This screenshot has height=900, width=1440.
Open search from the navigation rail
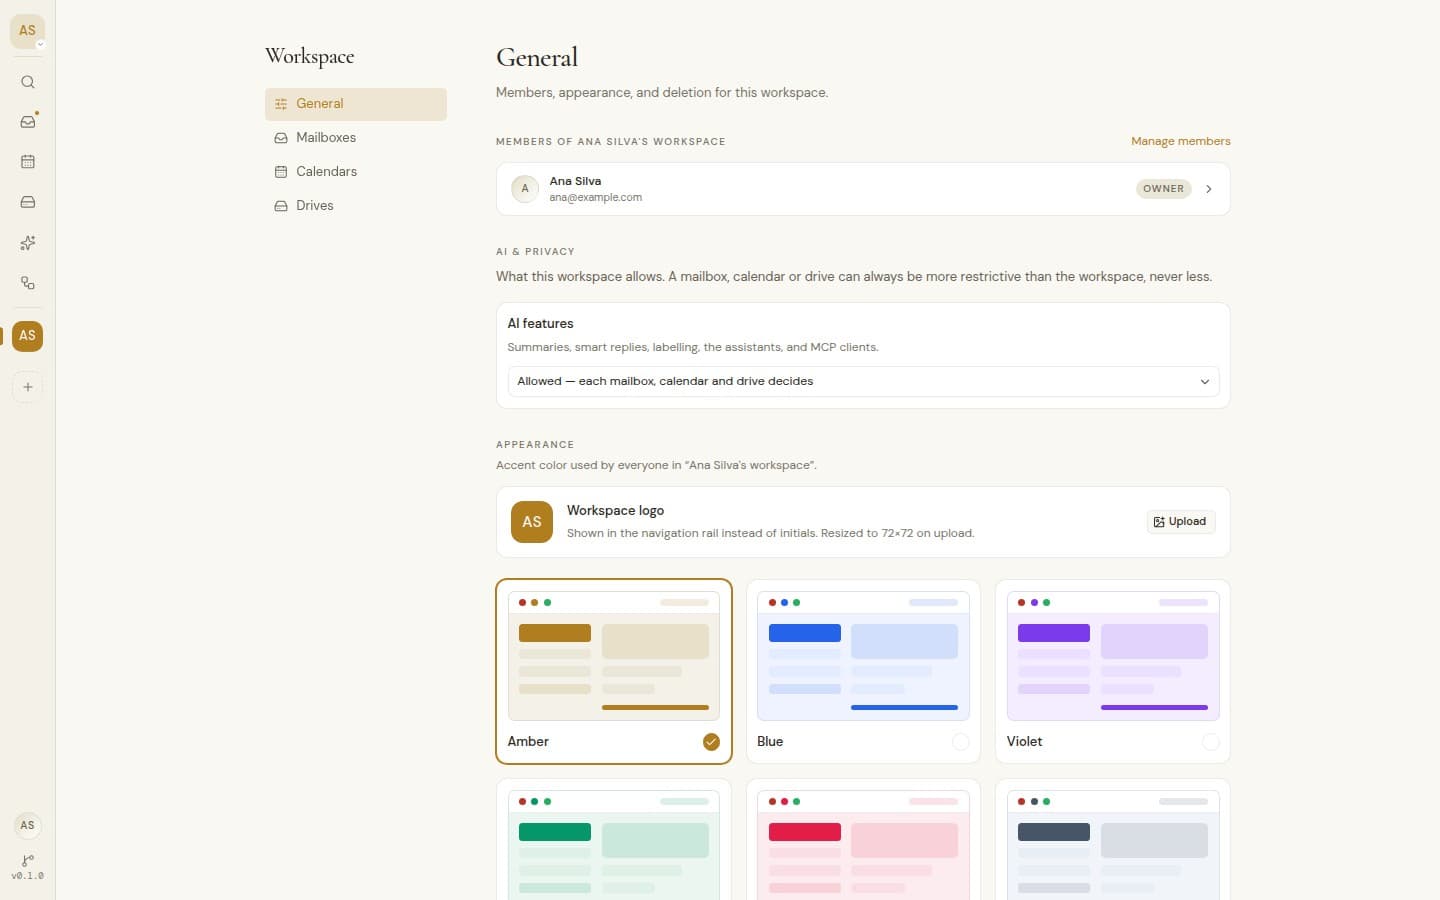pos(28,82)
